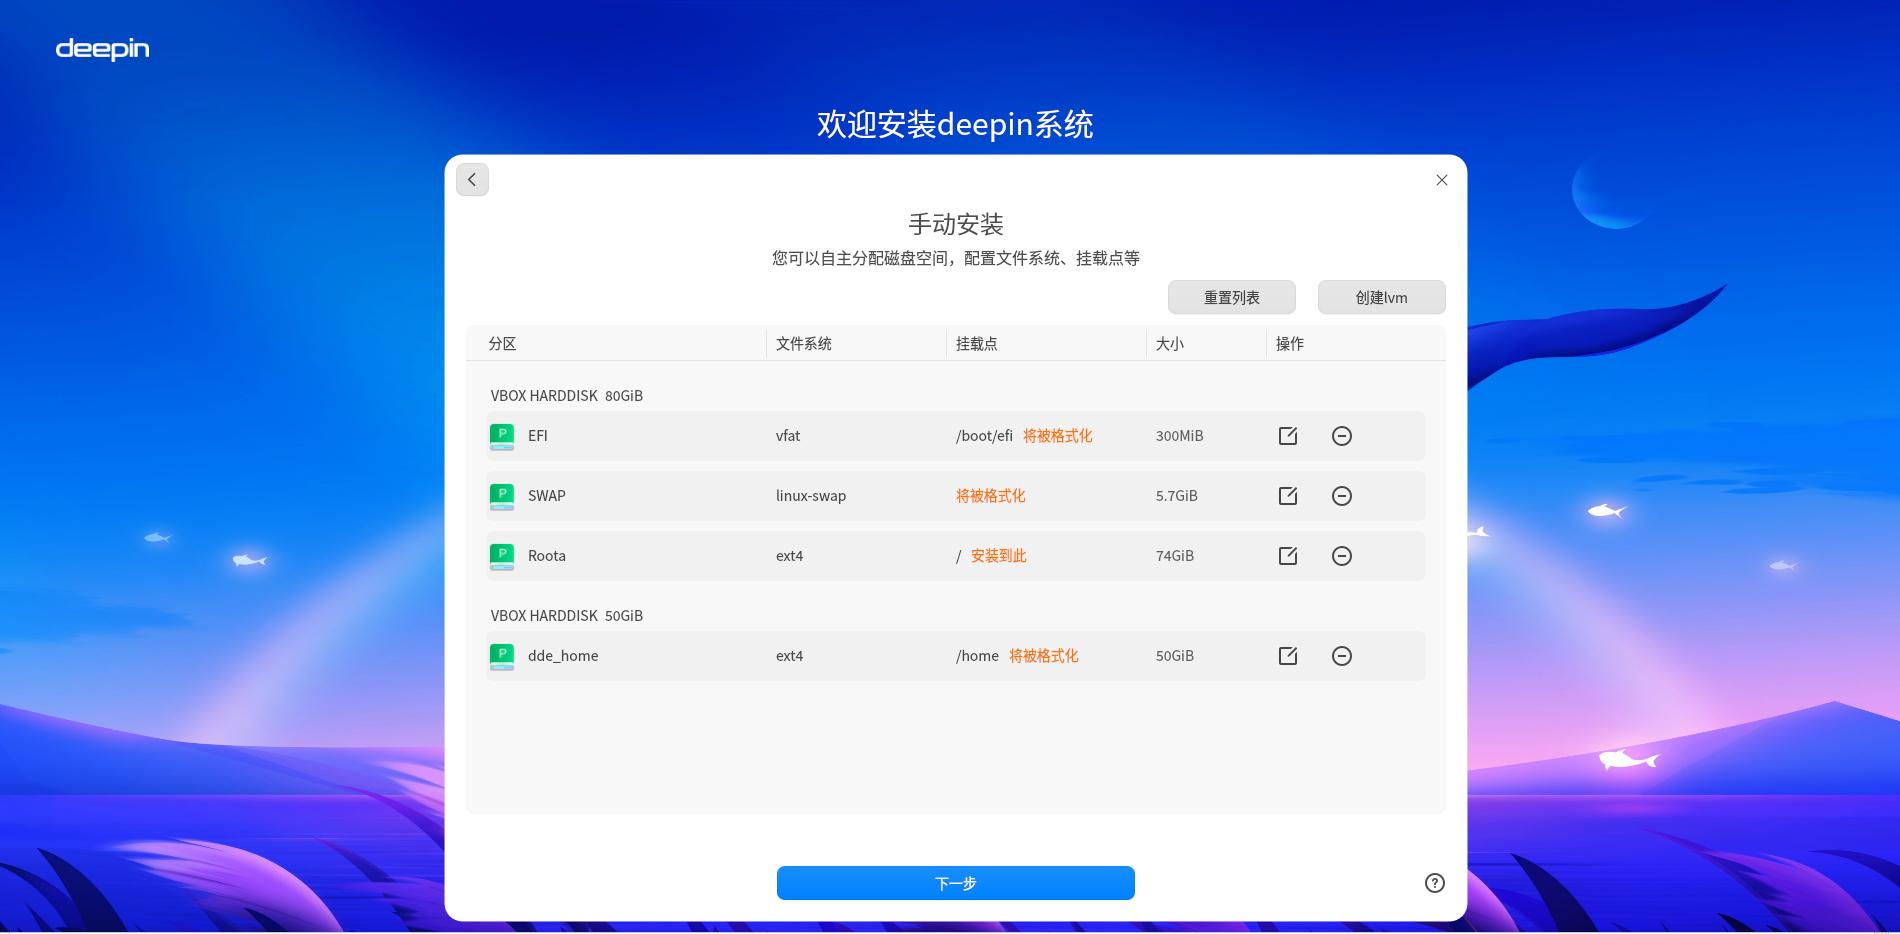This screenshot has height=934, width=1900.
Task: Edit the EFI partition
Action: [x=1288, y=436]
